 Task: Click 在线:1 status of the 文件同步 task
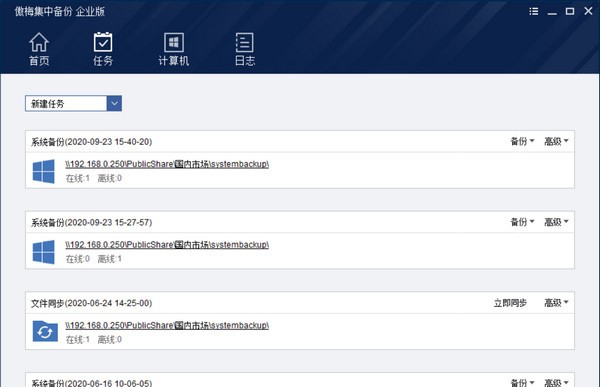tap(78, 340)
